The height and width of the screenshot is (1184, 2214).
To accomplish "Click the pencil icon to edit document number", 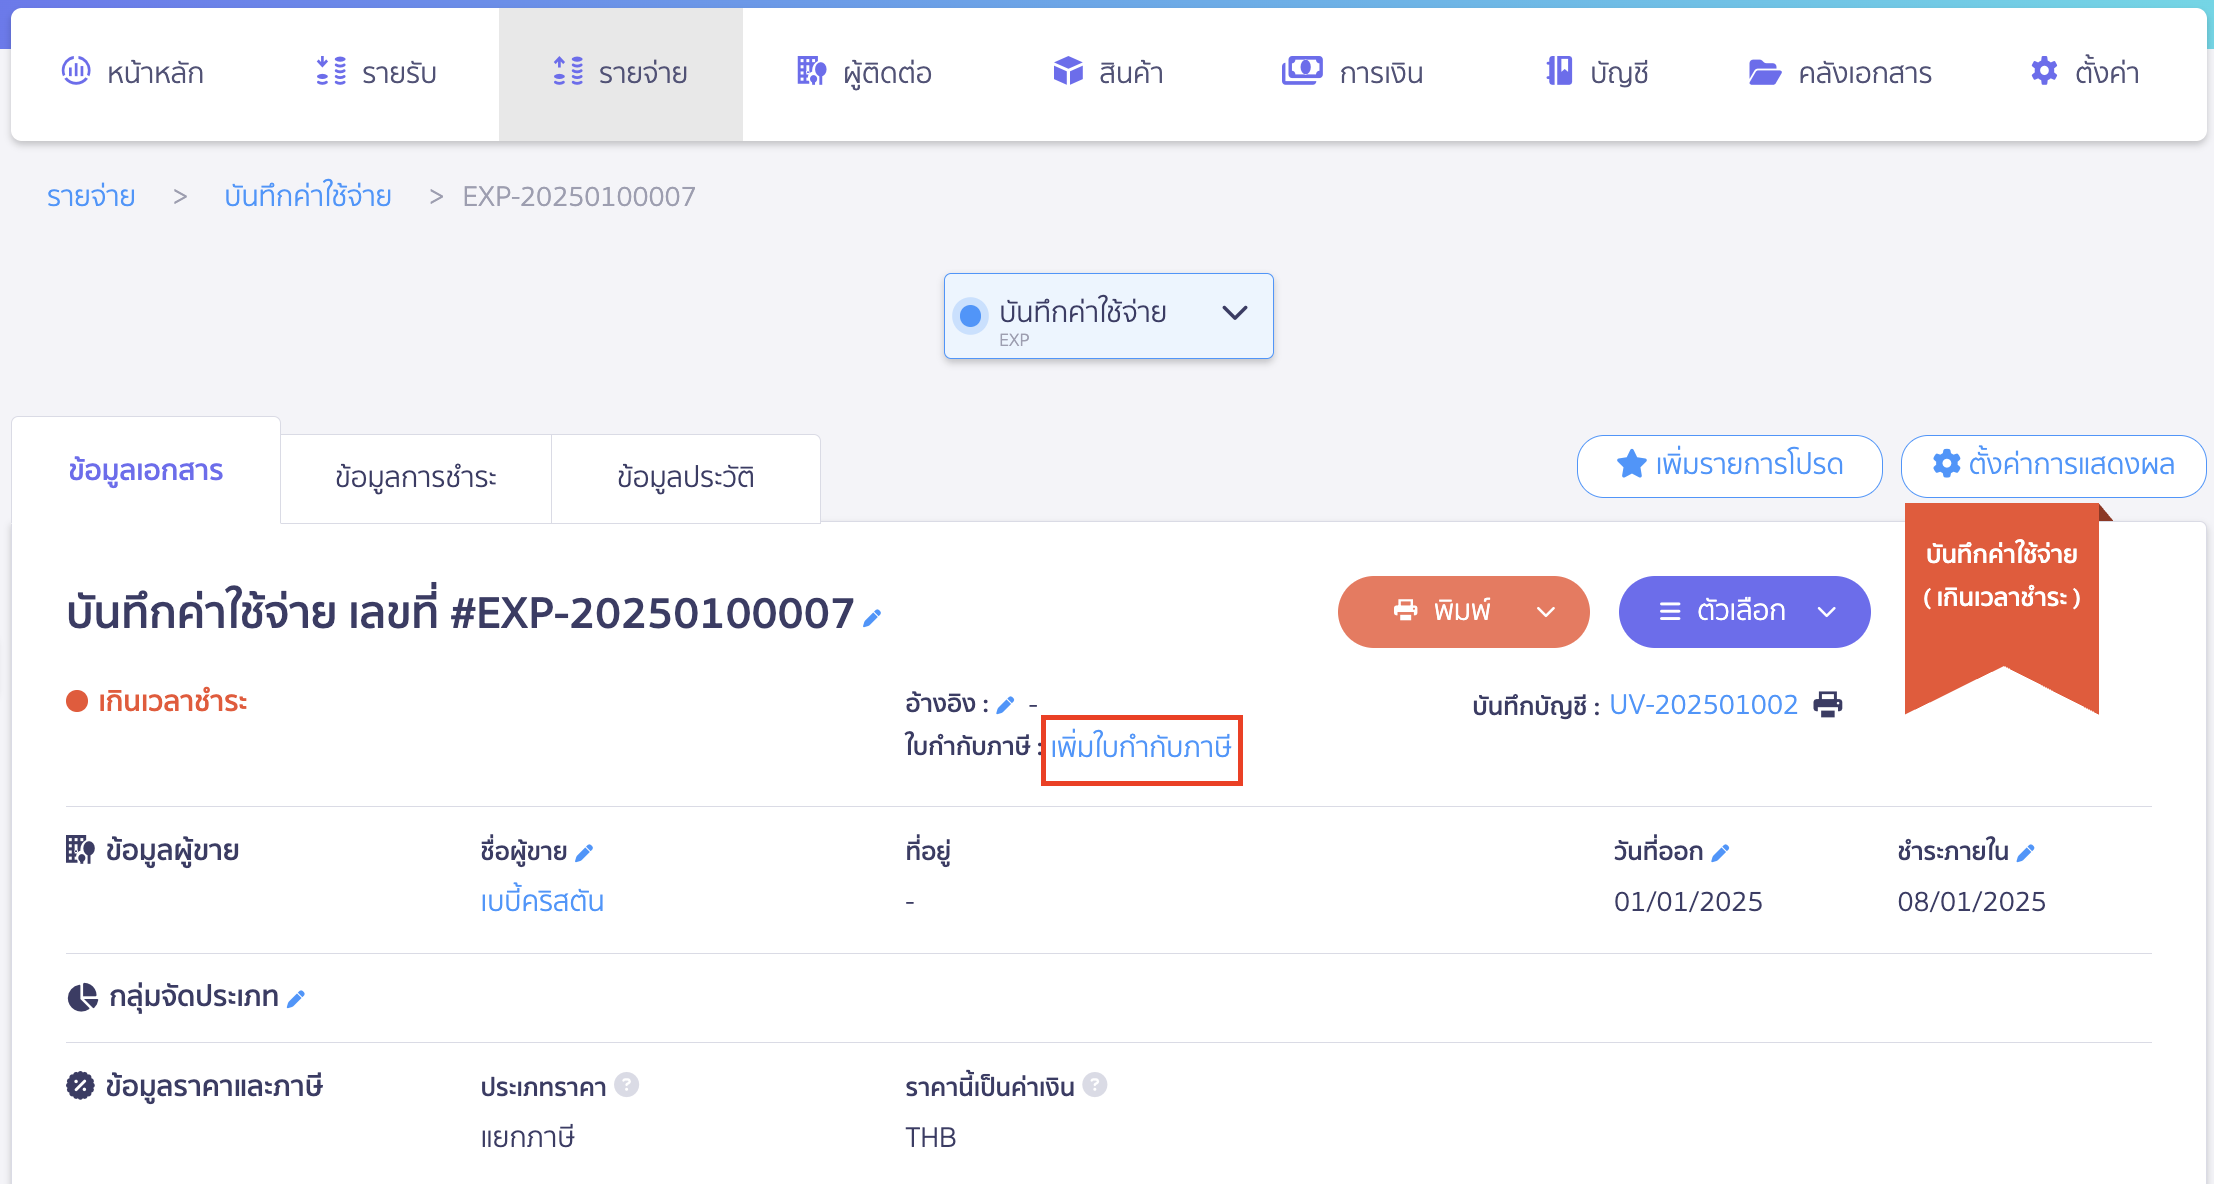I will pyautogui.click(x=869, y=618).
